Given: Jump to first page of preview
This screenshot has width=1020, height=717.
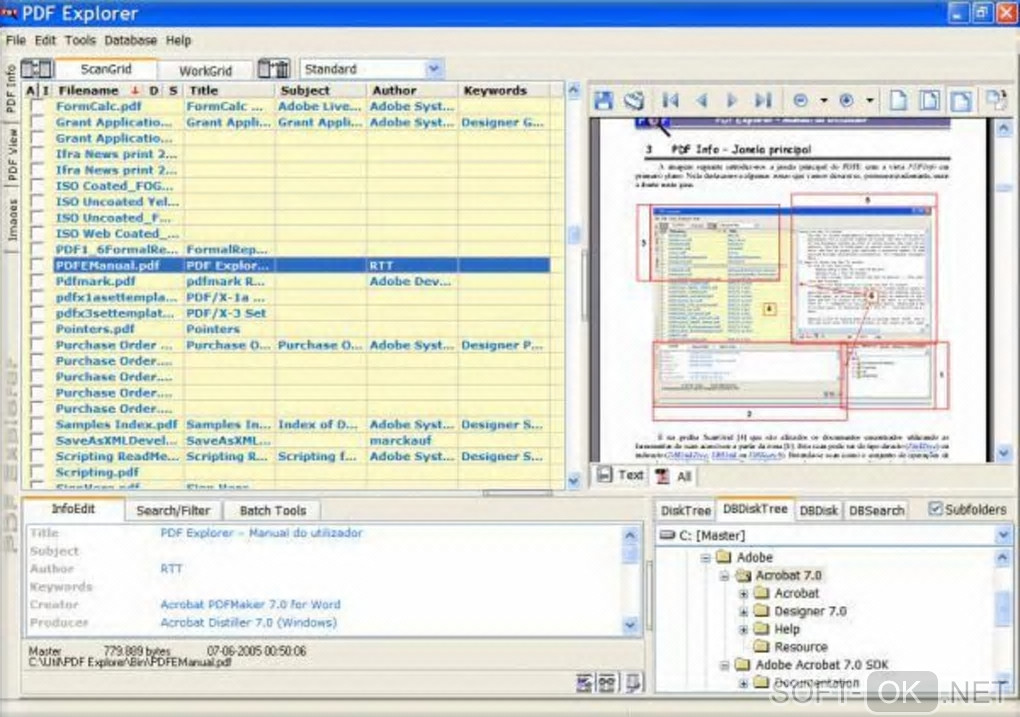Looking at the screenshot, I should coord(670,100).
